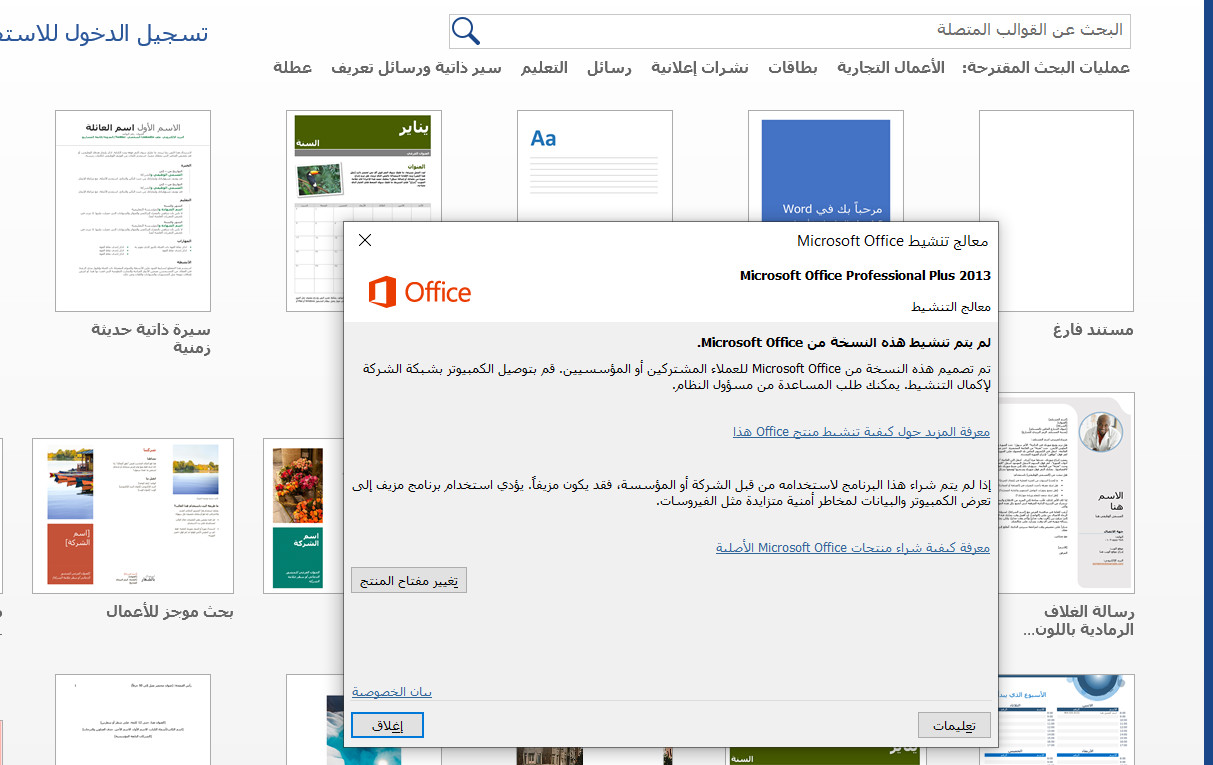Open the link about activating this Office product
This screenshot has height=765, width=1213.
(861, 432)
